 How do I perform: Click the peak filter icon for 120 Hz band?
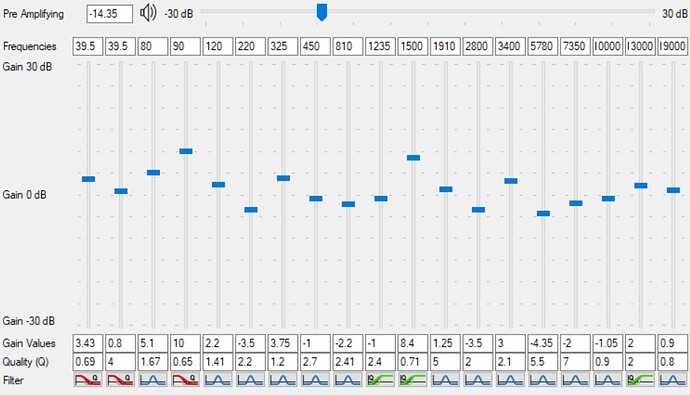tap(218, 380)
